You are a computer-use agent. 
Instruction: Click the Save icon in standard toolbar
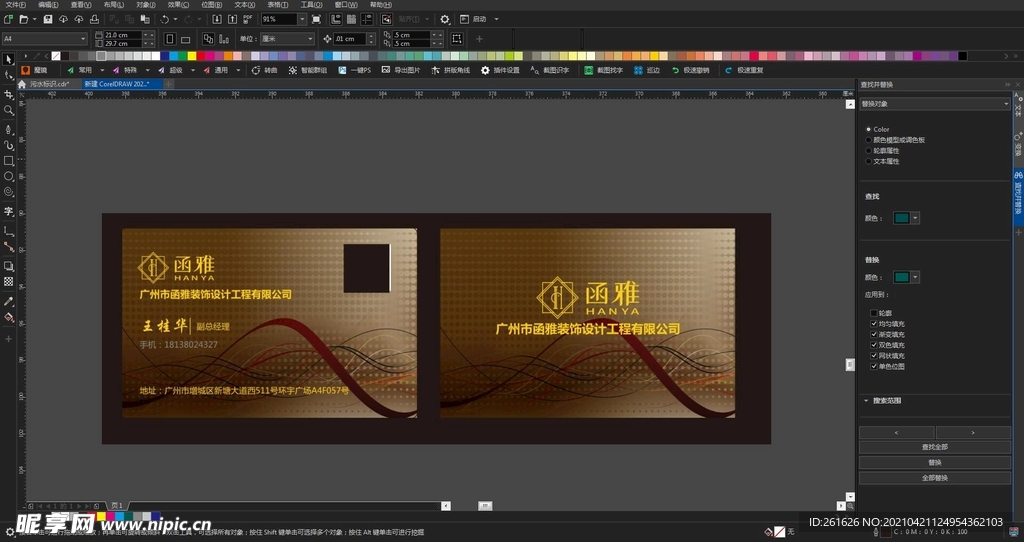click(48, 19)
